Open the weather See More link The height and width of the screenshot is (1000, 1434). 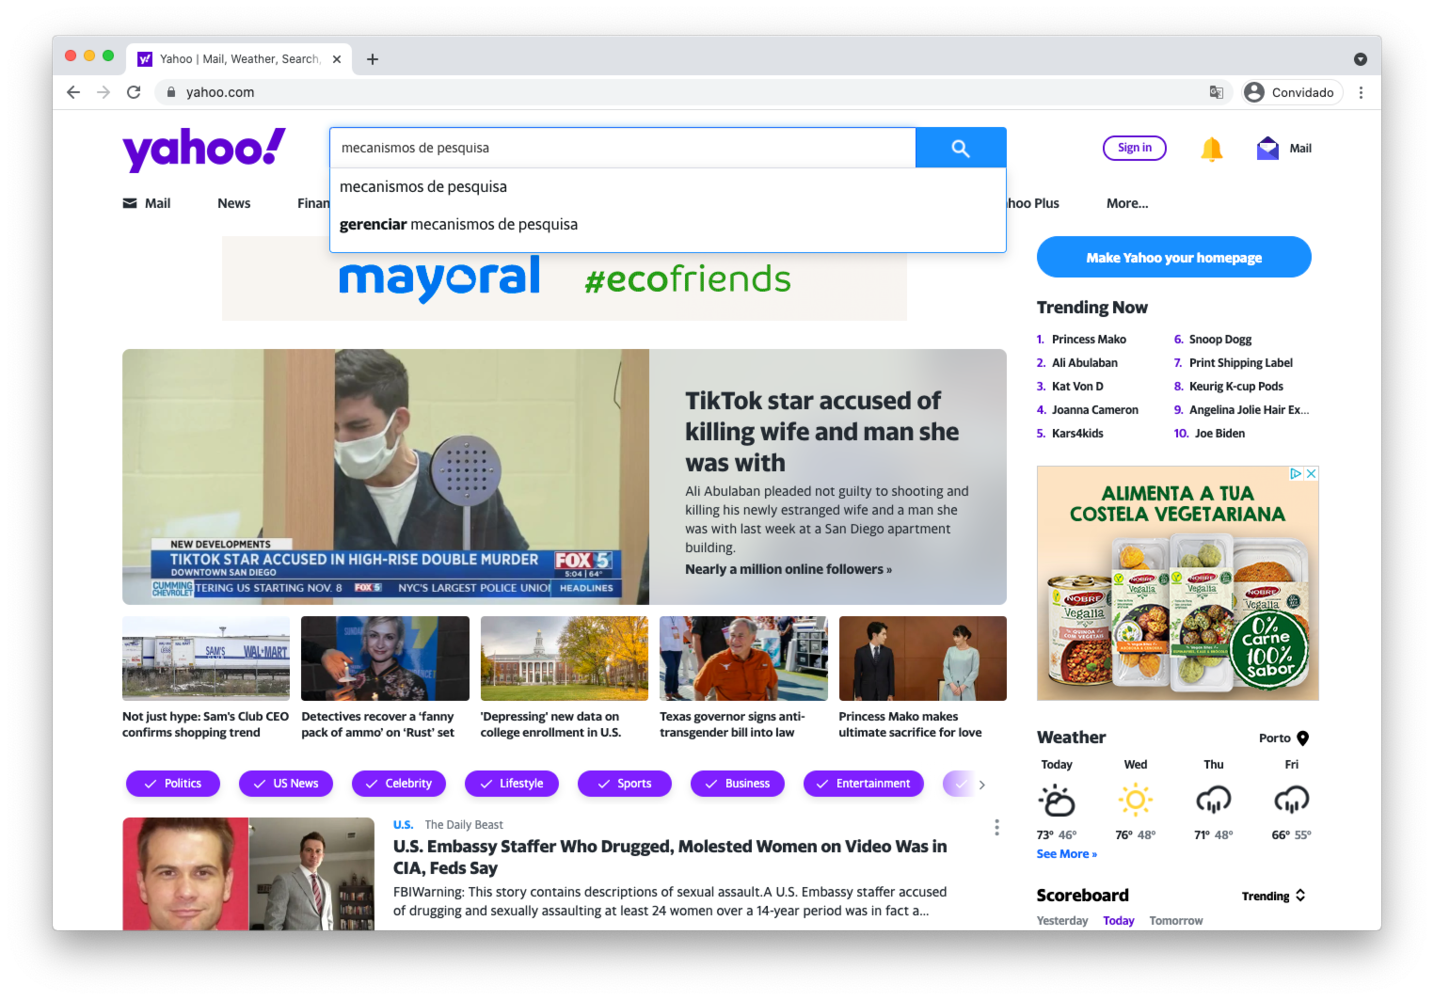tap(1066, 854)
